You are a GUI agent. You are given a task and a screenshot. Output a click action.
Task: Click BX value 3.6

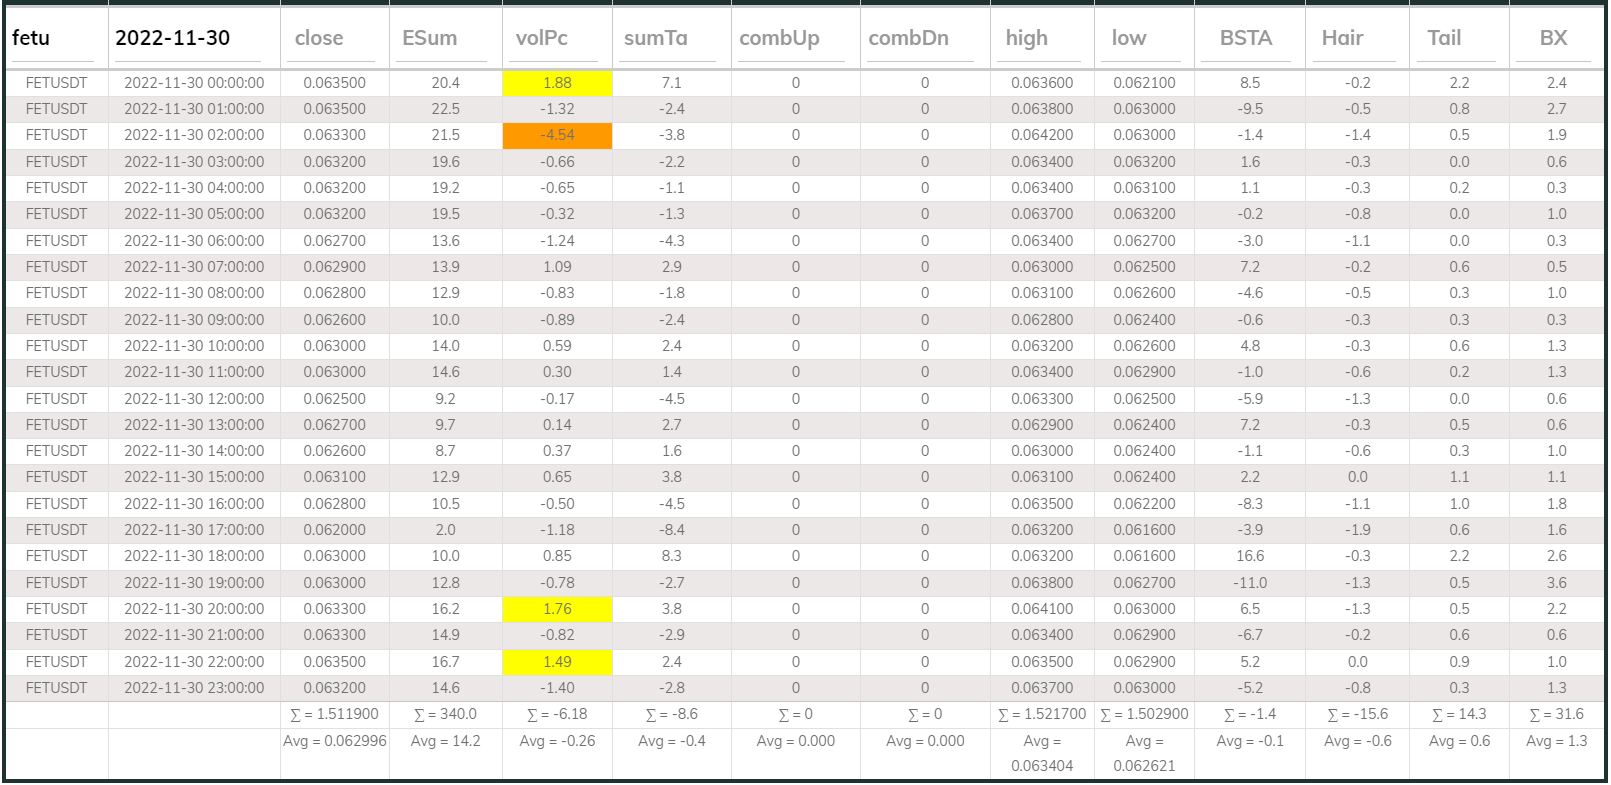point(1557,583)
